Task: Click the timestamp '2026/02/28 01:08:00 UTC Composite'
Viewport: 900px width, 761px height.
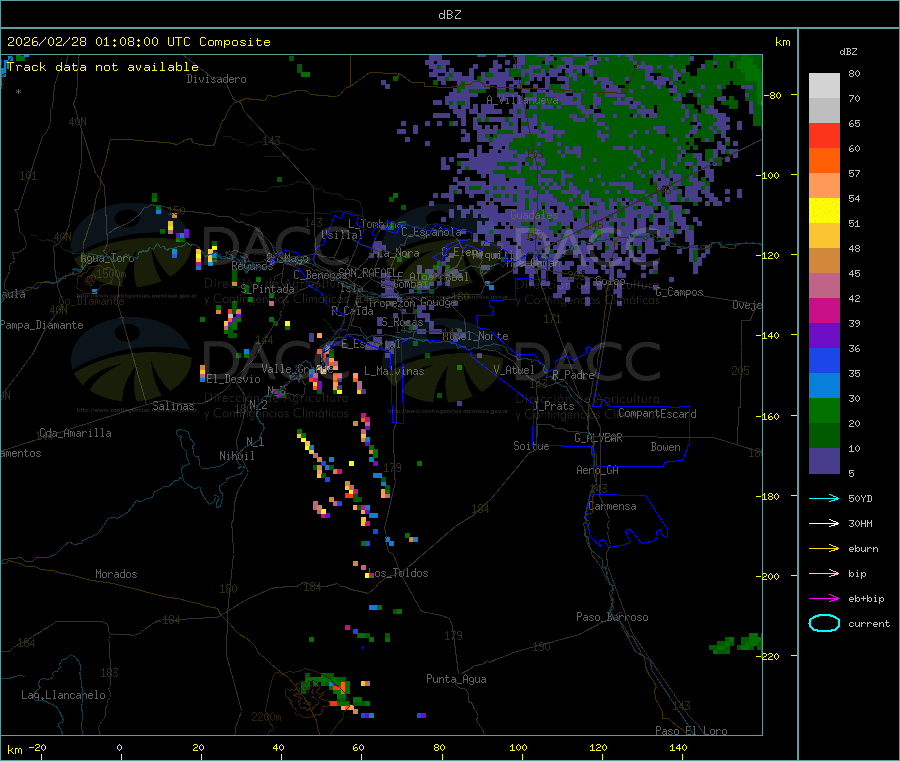Action: [x=138, y=42]
